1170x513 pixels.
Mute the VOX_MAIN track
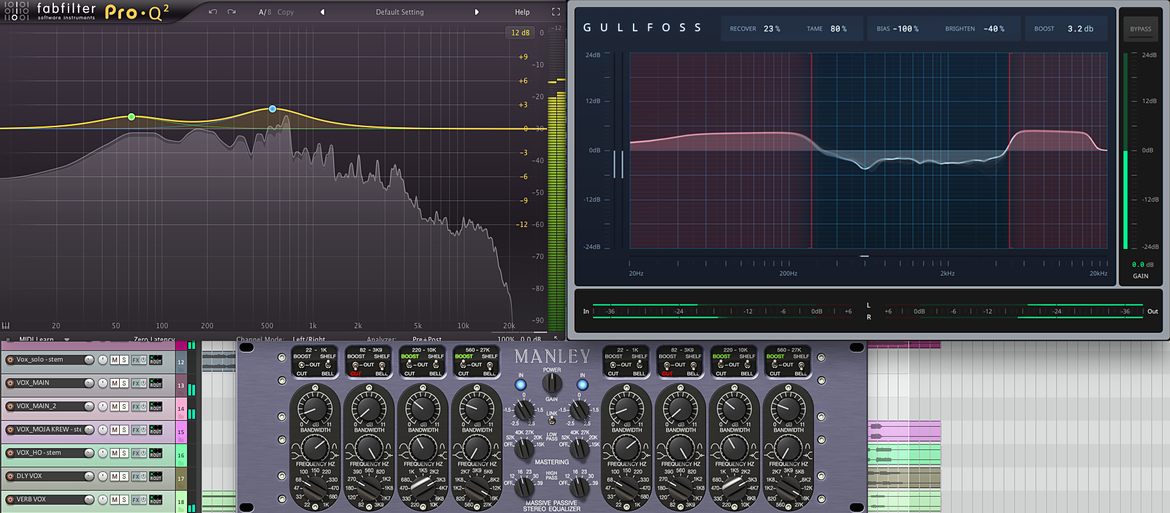pyautogui.click(x=114, y=383)
